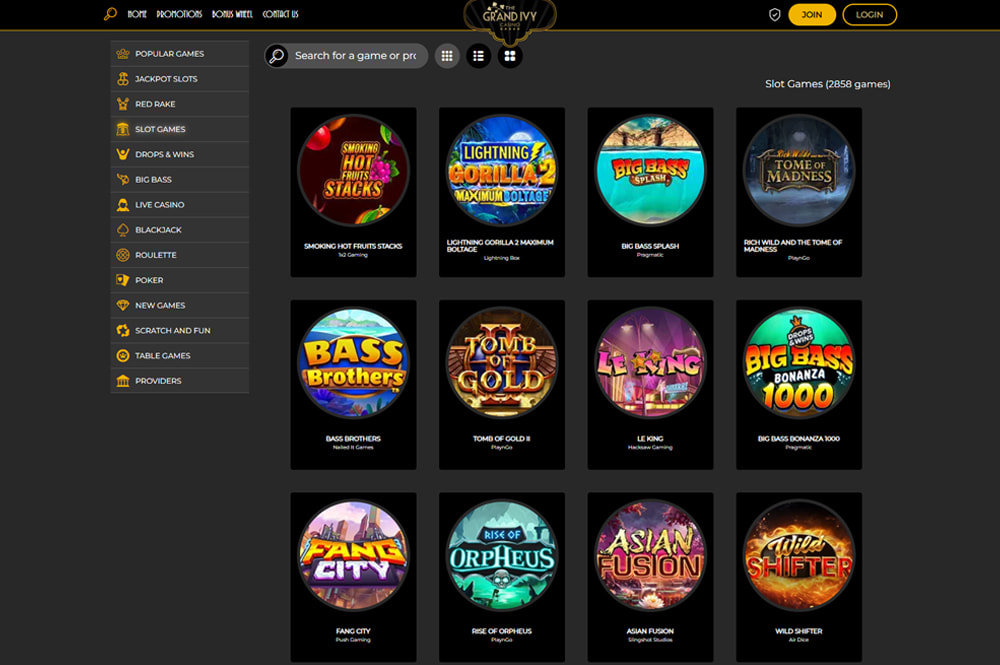Open the Bonus Wheel menu item

(x=232, y=14)
